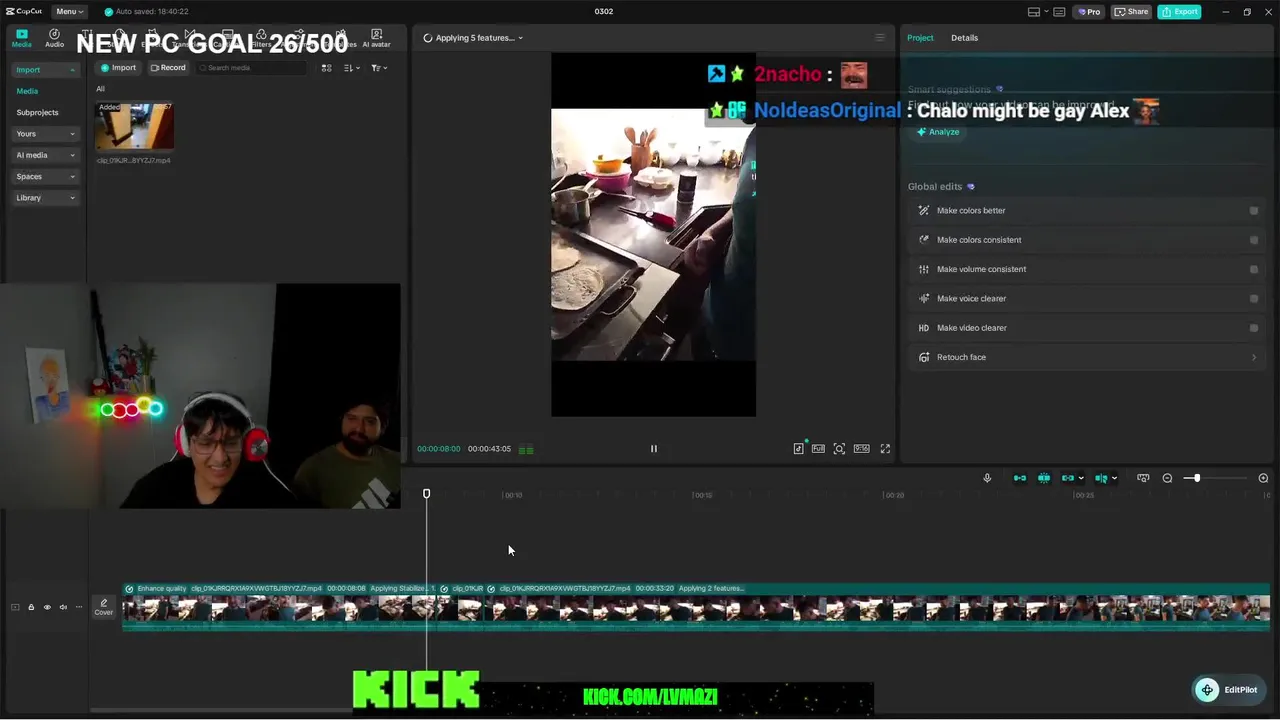Screen dimensions: 1280x720
Task: Toggle Make volume consistent
Action: pos(1254,269)
